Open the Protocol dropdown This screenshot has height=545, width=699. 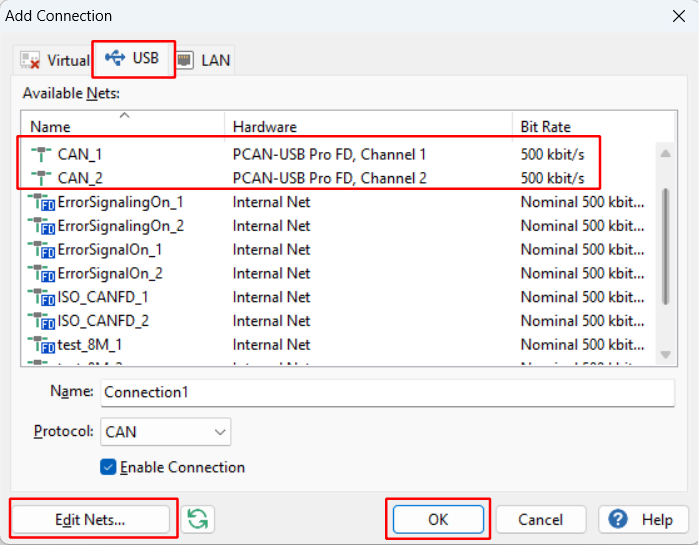pos(165,432)
